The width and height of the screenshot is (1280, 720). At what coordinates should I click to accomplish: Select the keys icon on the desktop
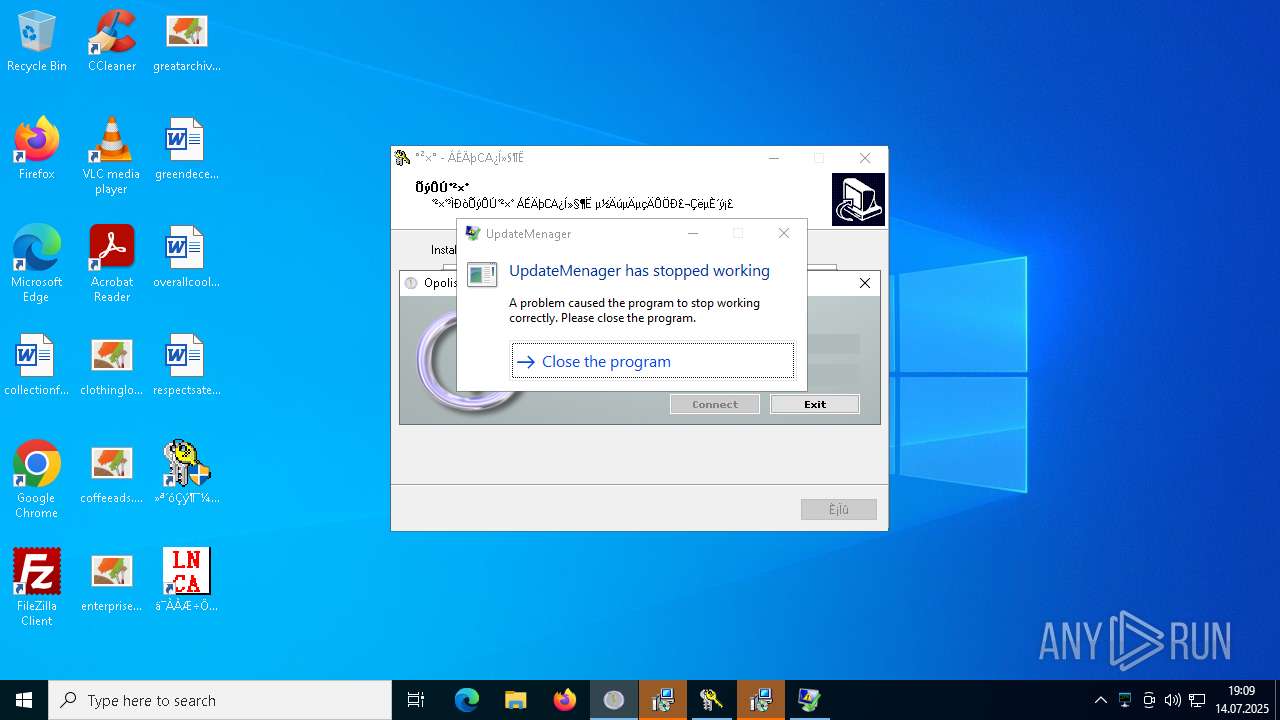(x=187, y=473)
